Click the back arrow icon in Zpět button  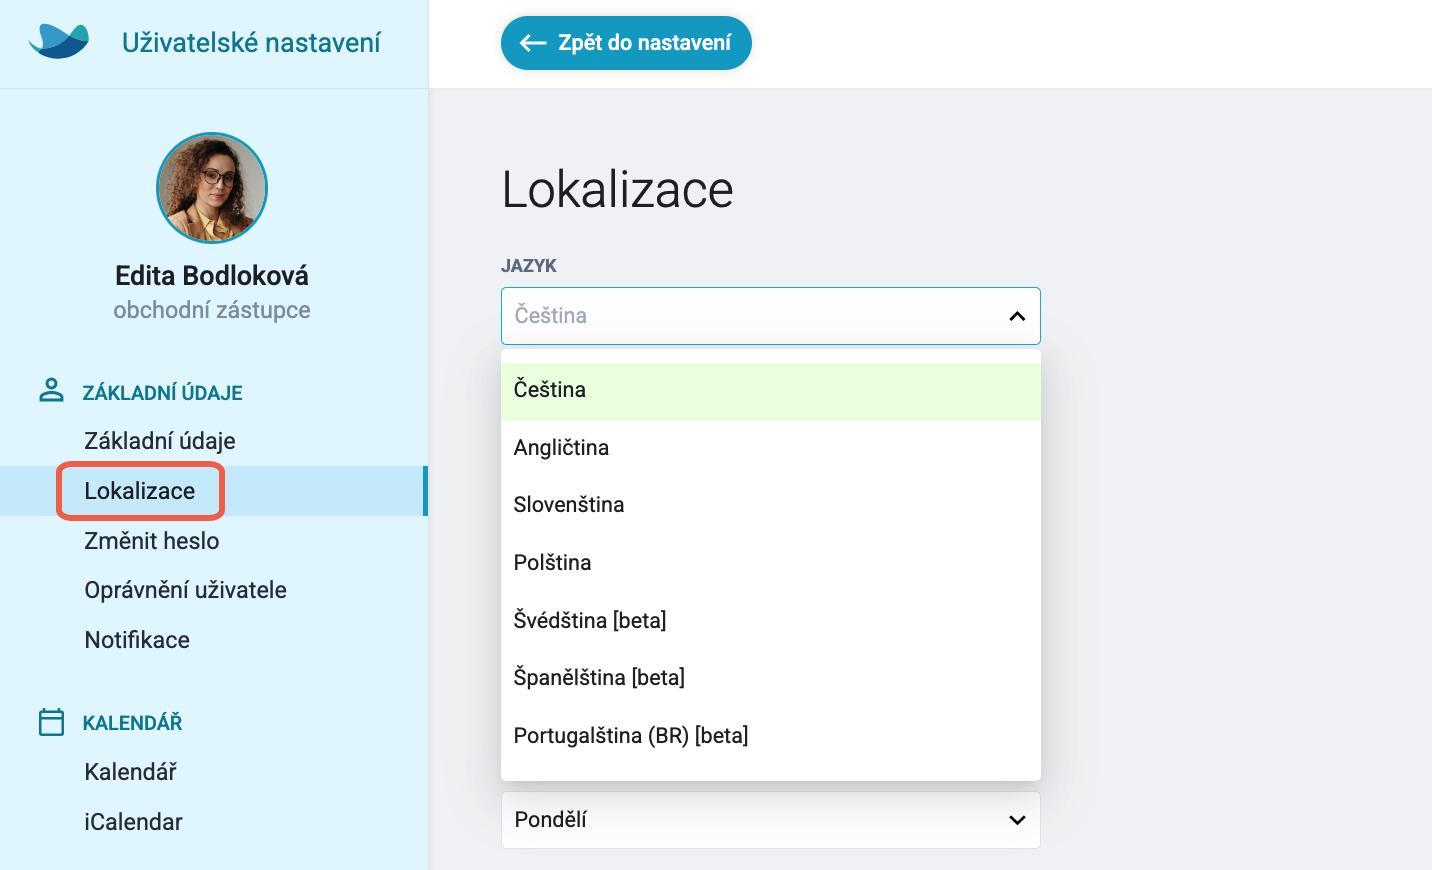533,43
